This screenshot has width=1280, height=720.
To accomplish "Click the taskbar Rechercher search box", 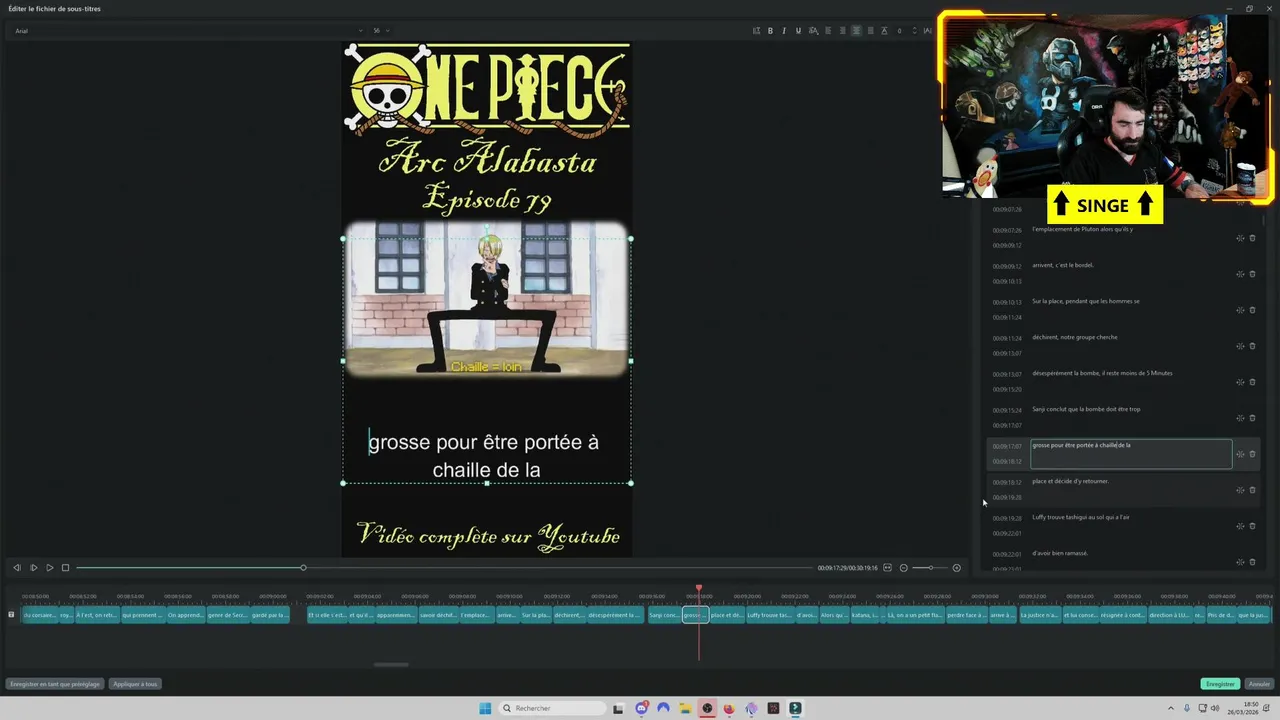I will point(552,708).
